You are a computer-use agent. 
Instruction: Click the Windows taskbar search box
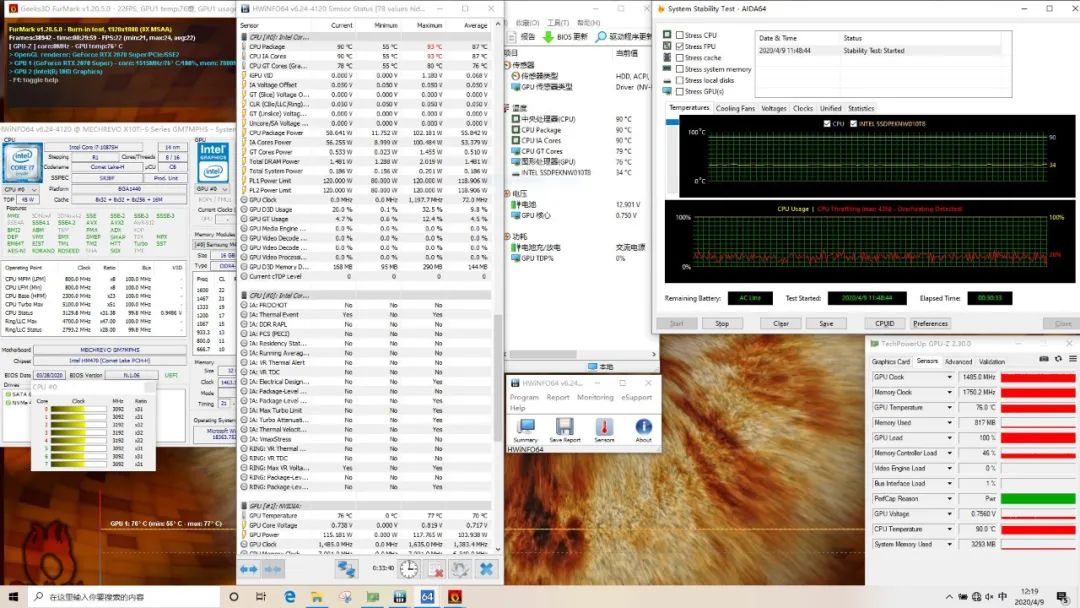[x=124, y=596]
